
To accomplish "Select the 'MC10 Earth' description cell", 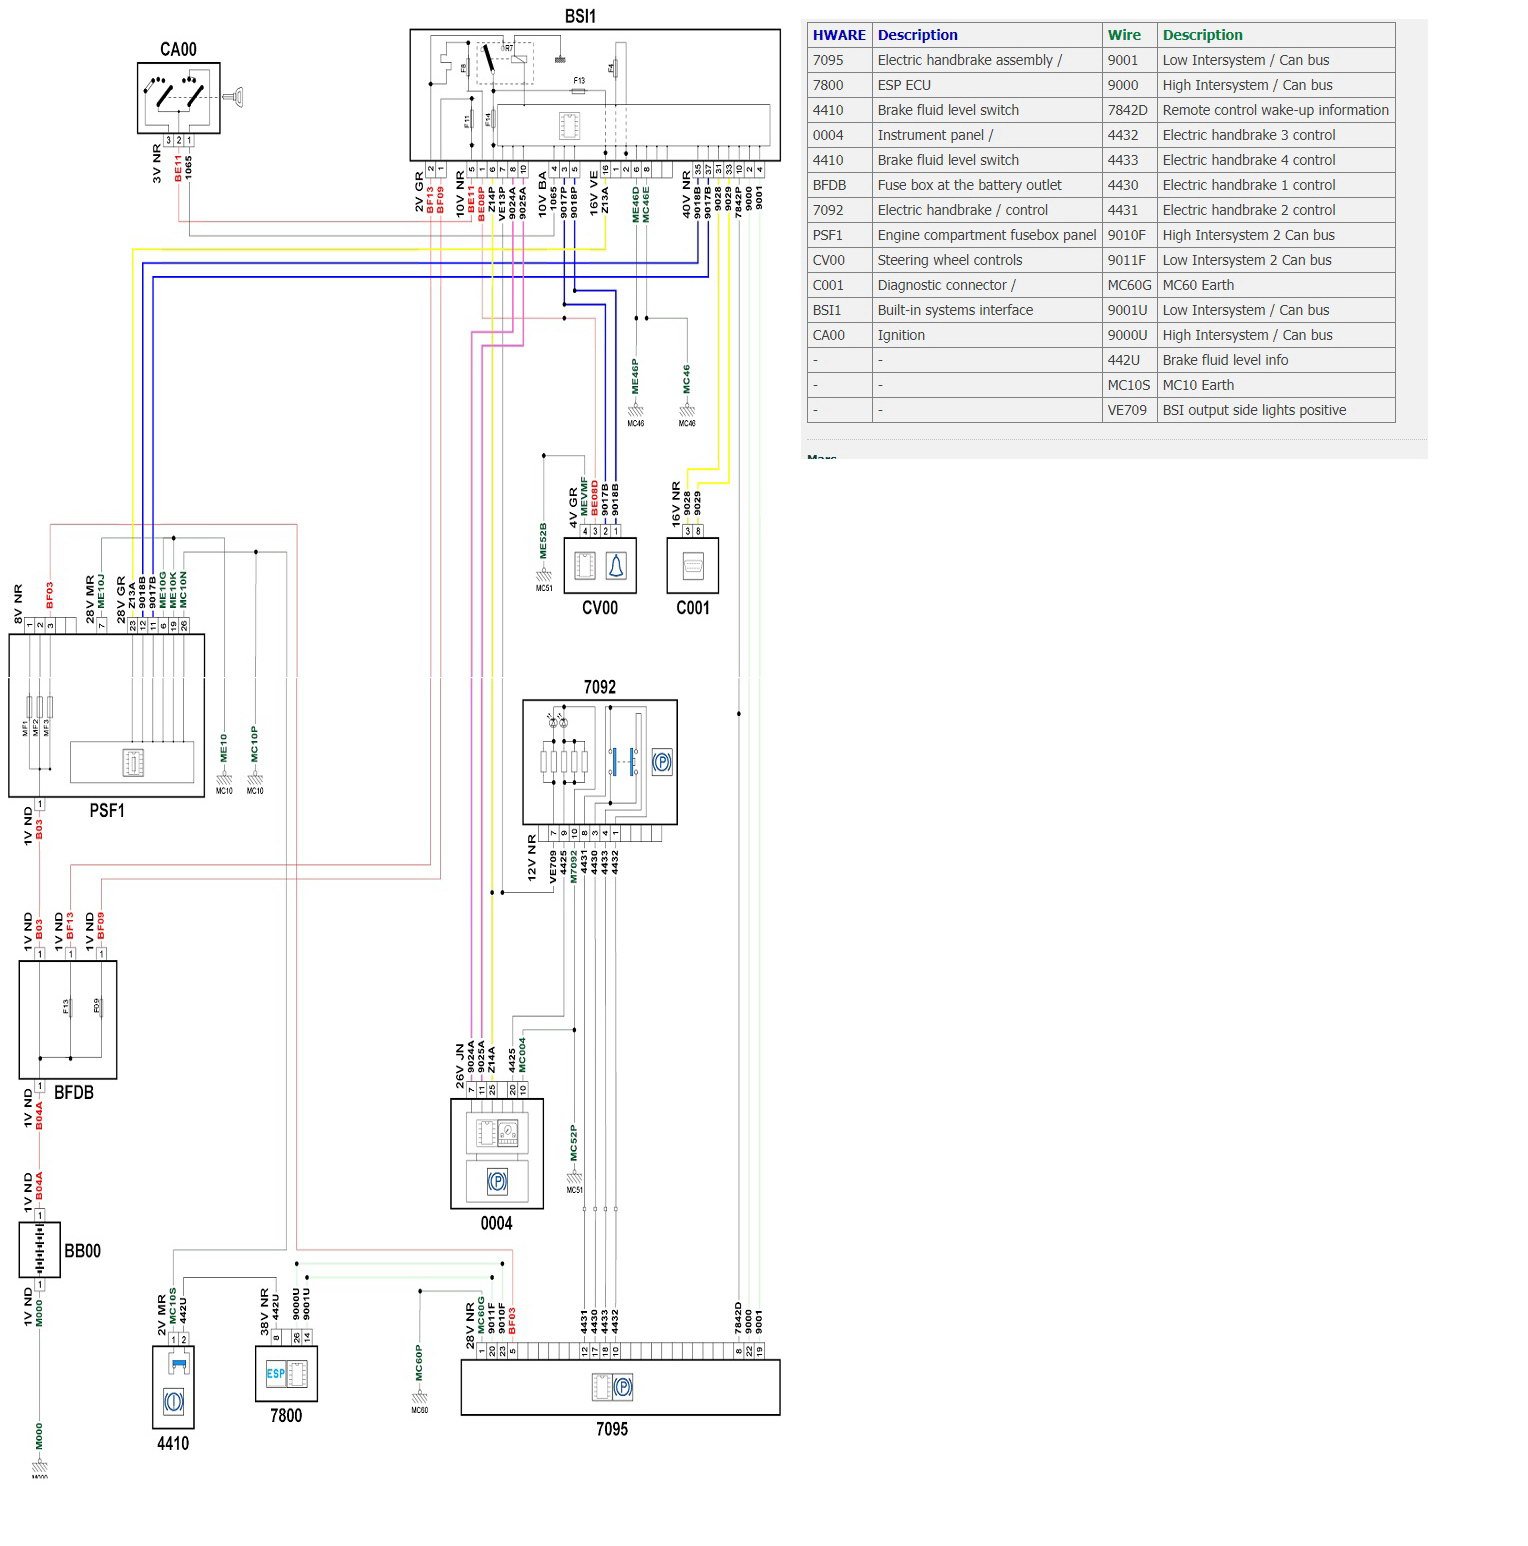I will click(1276, 385).
